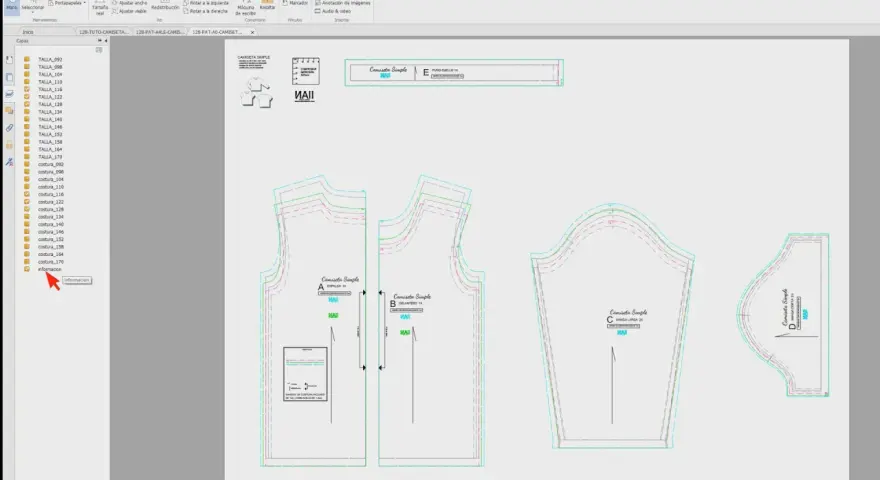Show the TALLA_146 layer
The width and height of the screenshot is (880, 480).
coord(26,126)
